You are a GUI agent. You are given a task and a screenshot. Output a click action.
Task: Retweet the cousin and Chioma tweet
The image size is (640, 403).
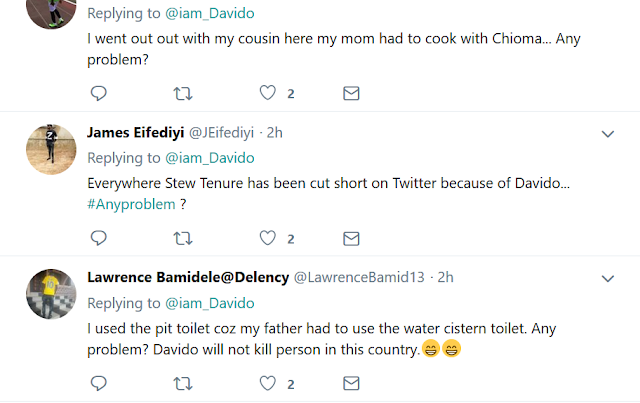click(x=182, y=93)
